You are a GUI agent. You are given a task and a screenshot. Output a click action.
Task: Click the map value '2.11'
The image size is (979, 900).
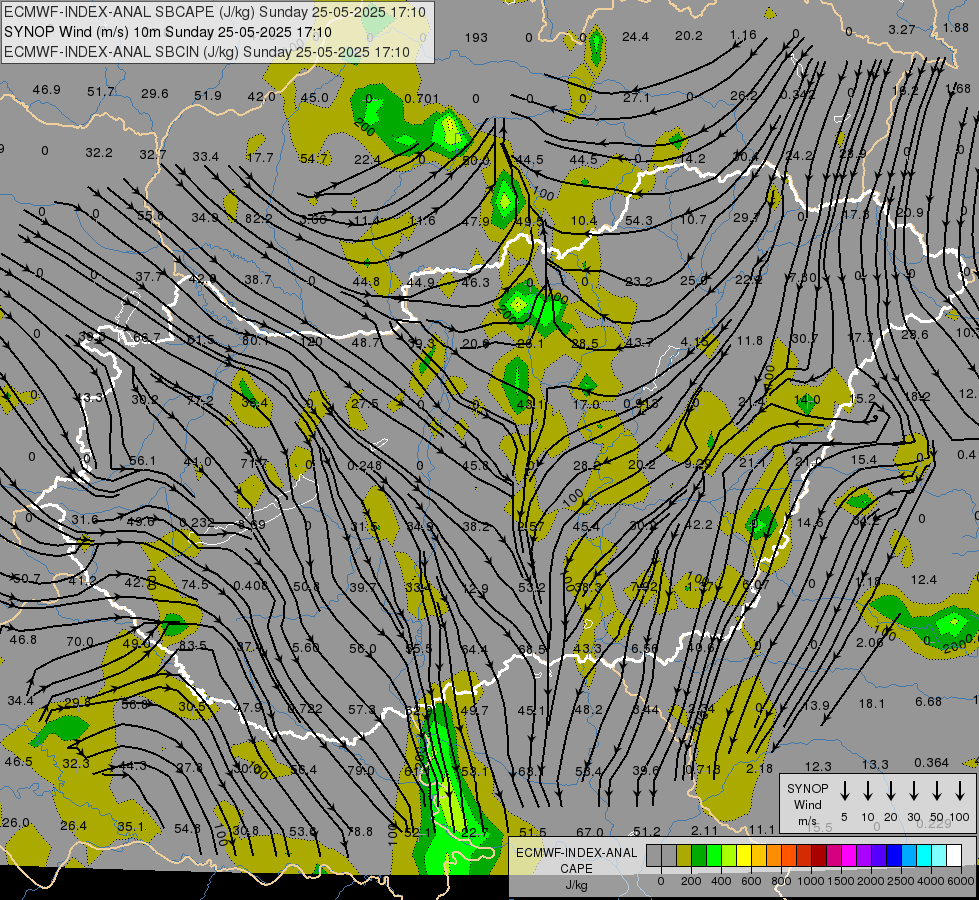[705, 830]
